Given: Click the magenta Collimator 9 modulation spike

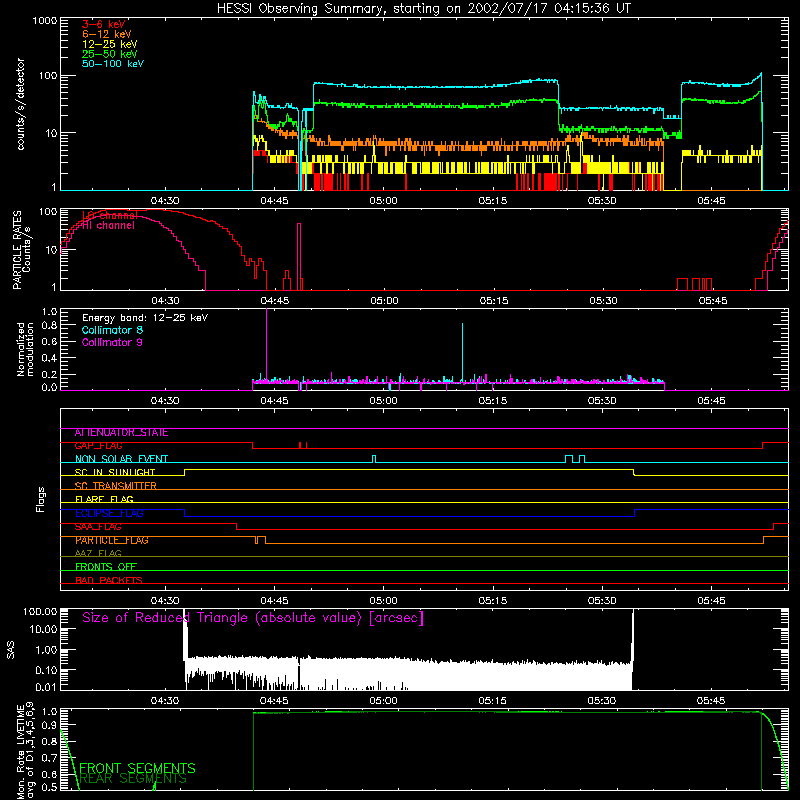Looking at the screenshot, I should pos(266,344).
